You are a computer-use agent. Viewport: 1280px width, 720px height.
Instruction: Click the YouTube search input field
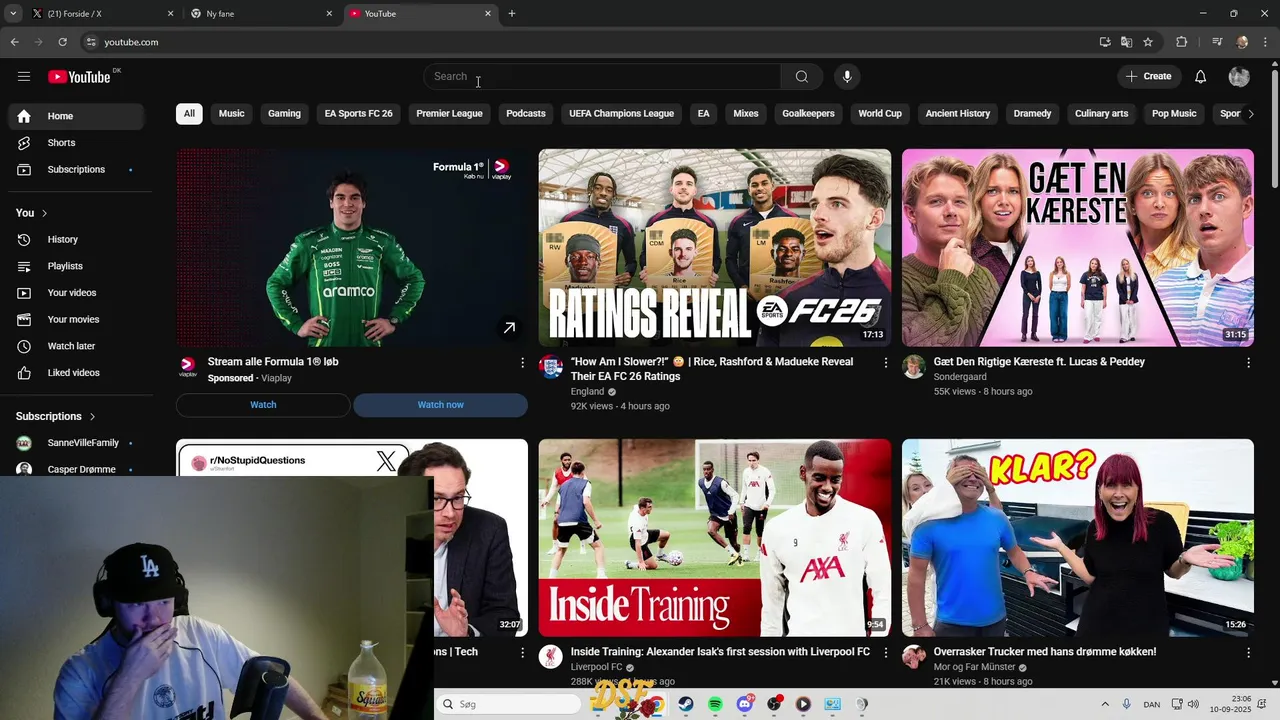tap(602, 77)
